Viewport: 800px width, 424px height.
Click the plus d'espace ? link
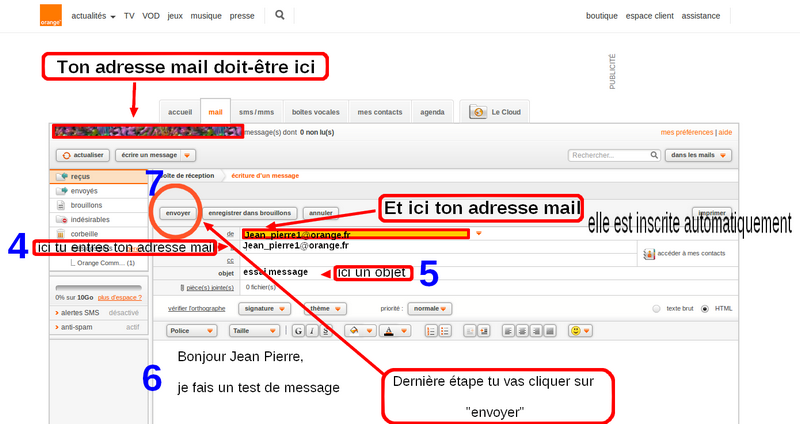click(x=120, y=297)
